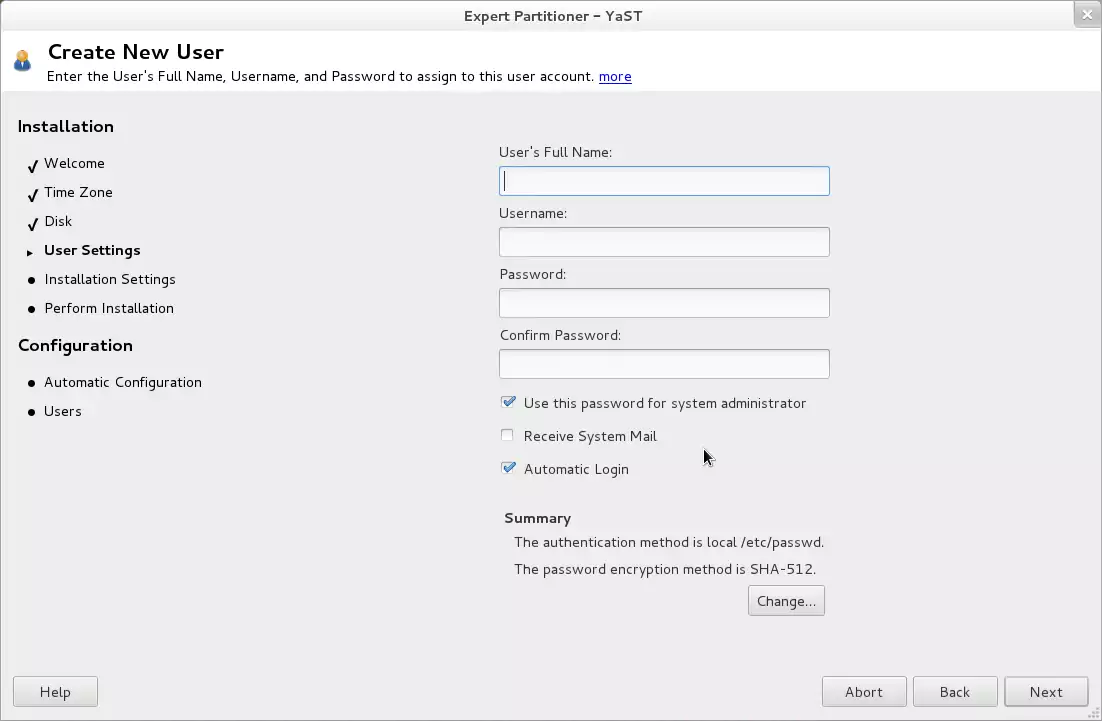Select User Settings step in sidebar
This screenshot has width=1102, height=721.
(92, 251)
